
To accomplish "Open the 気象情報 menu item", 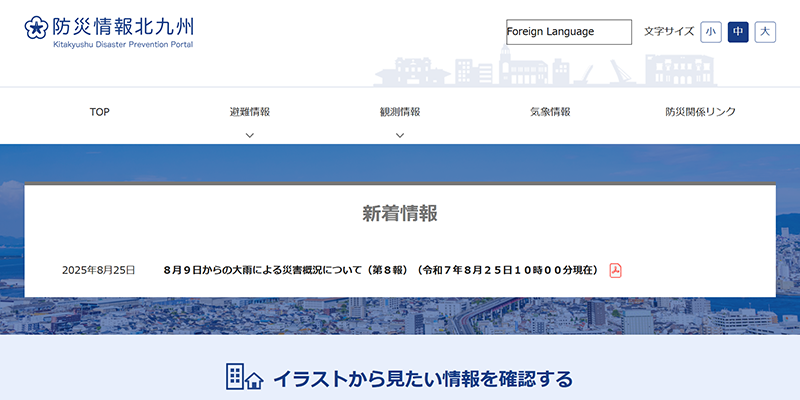I will coord(550,112).
